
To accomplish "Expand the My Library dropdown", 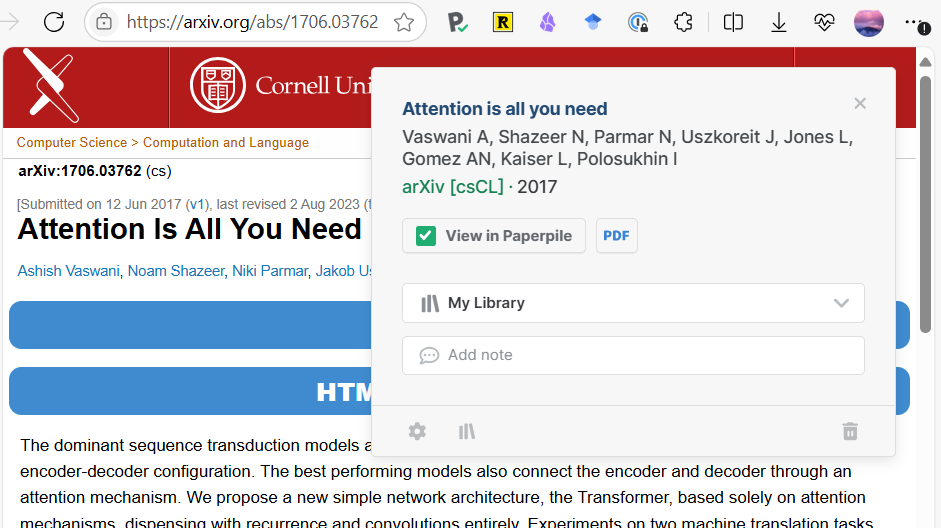I will coord(633,303).
